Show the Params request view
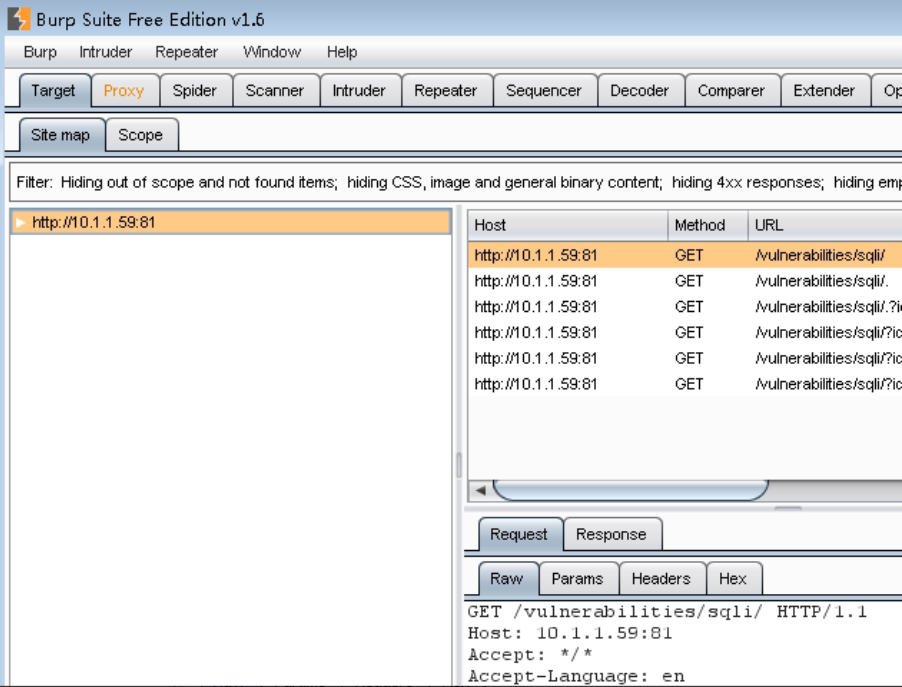This screenshot has height=687, width=902. 578,579
